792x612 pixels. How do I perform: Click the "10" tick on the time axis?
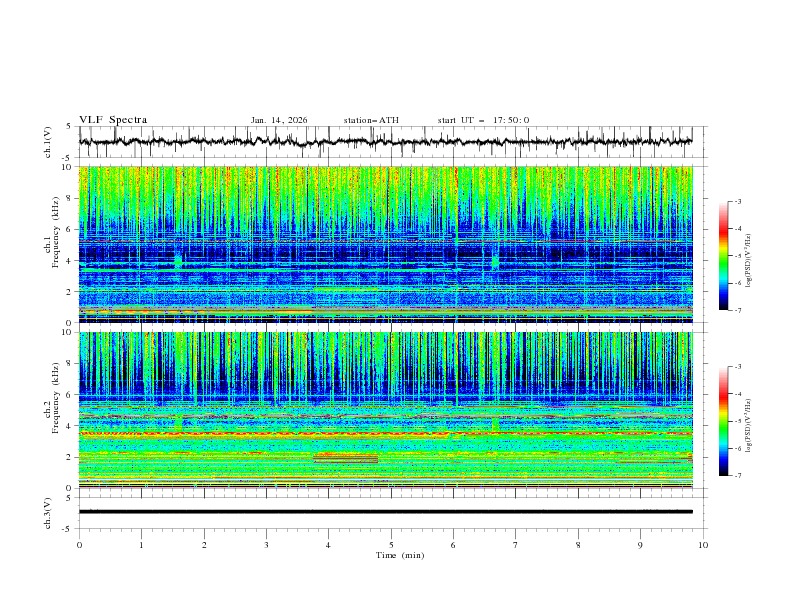[703, 545]
